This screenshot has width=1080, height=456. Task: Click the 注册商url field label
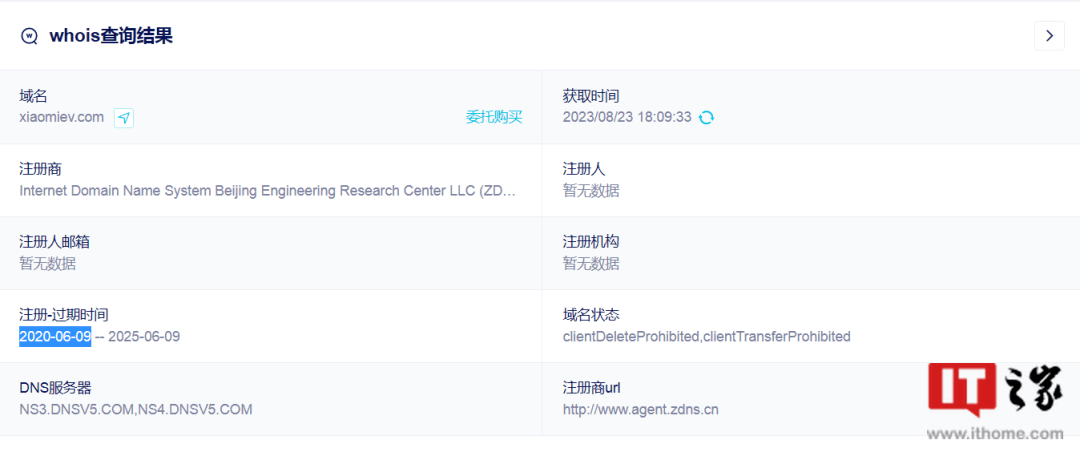pyautogui.click(x=592, y=388)
